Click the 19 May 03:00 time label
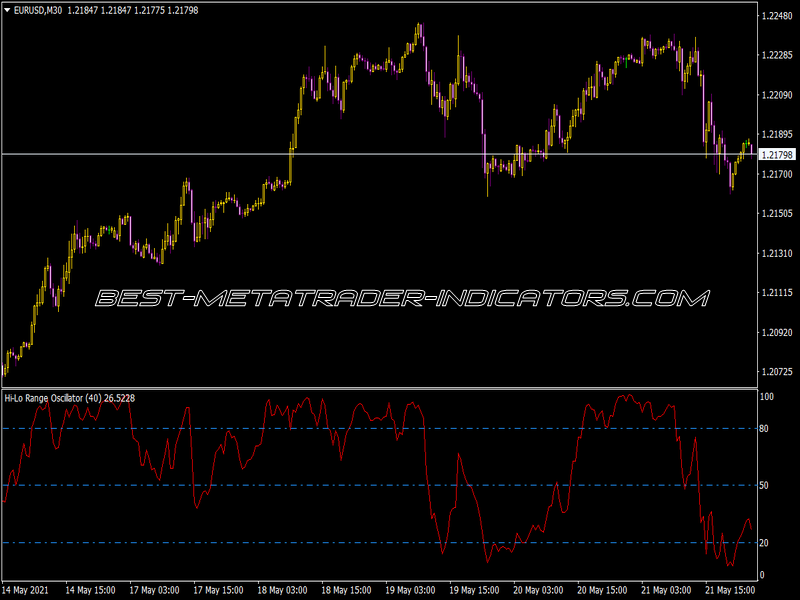Screen dimensions: 800x600 (x=410, y=590)
